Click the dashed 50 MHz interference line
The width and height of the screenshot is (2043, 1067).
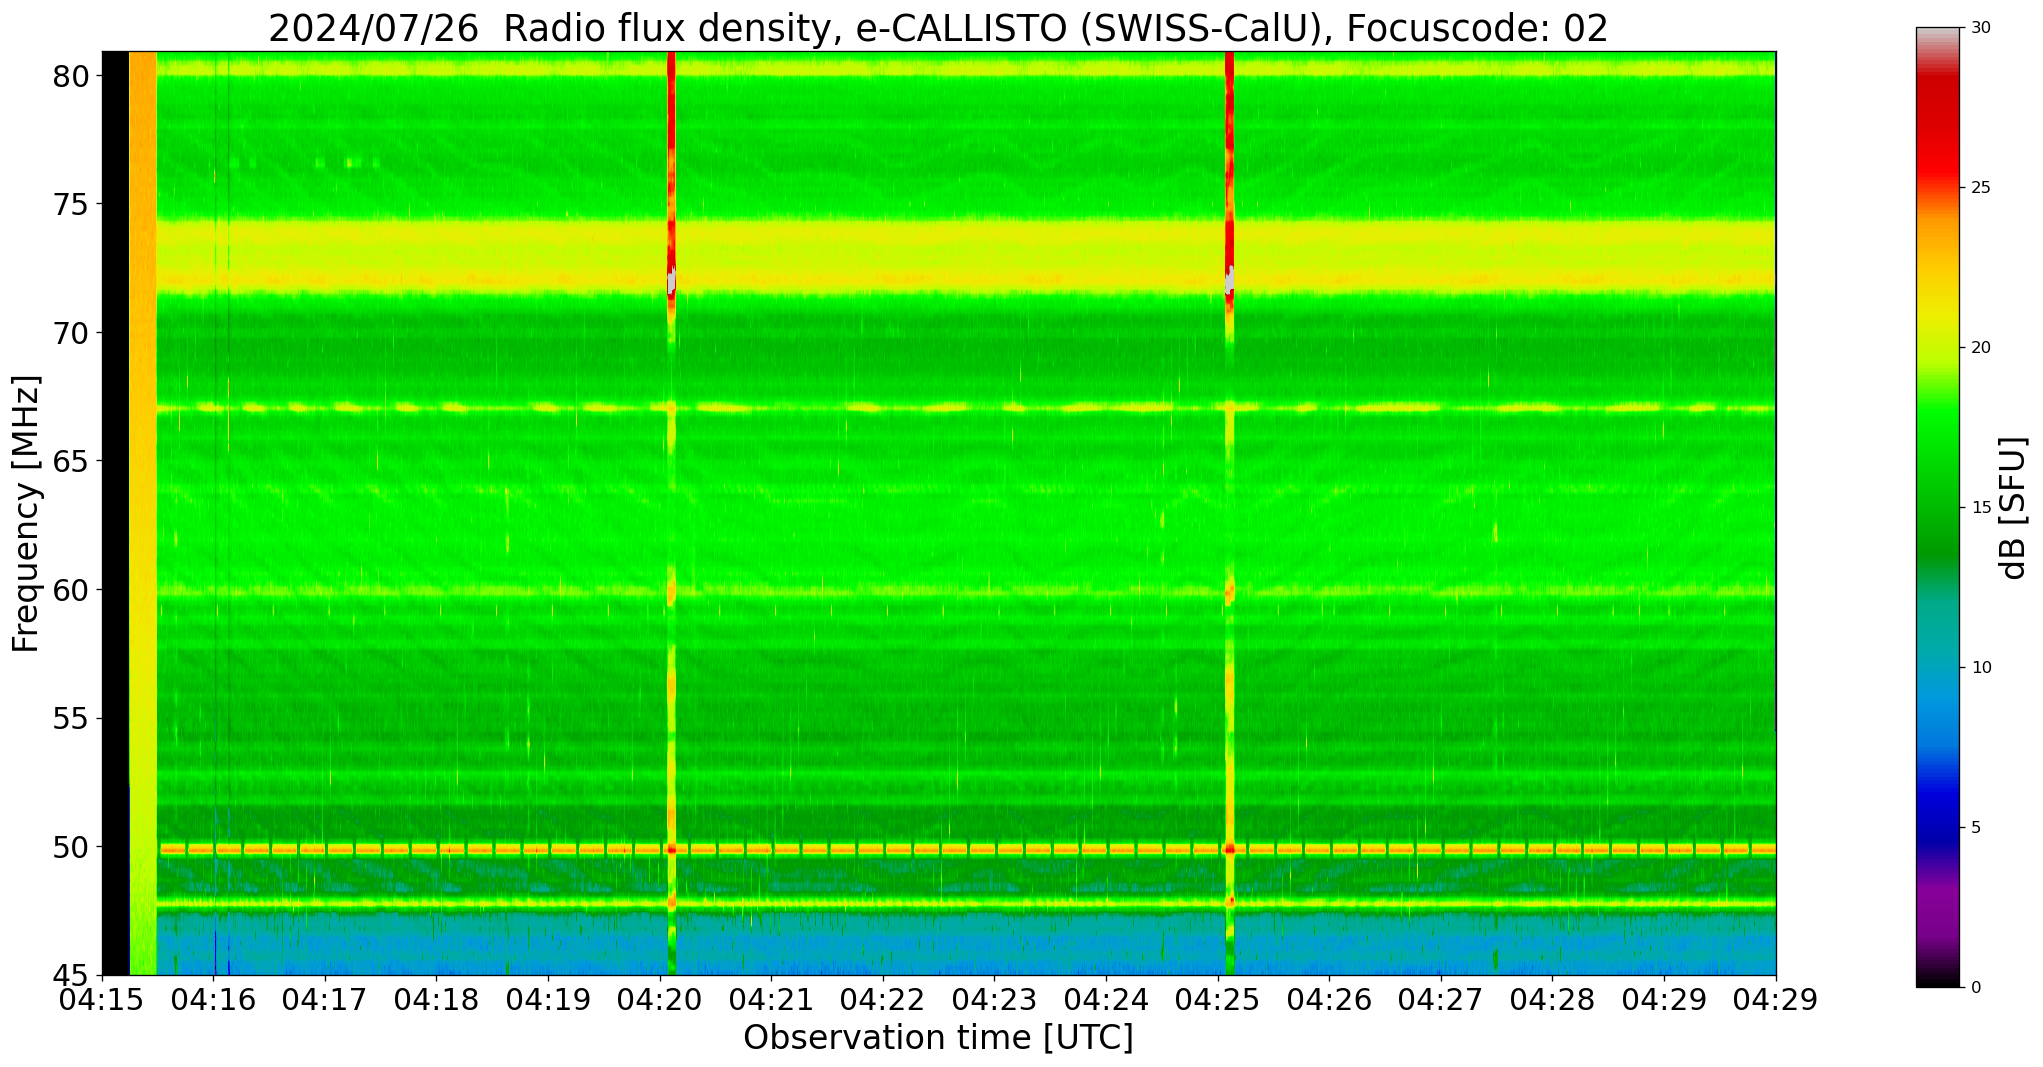coord(967,849)
